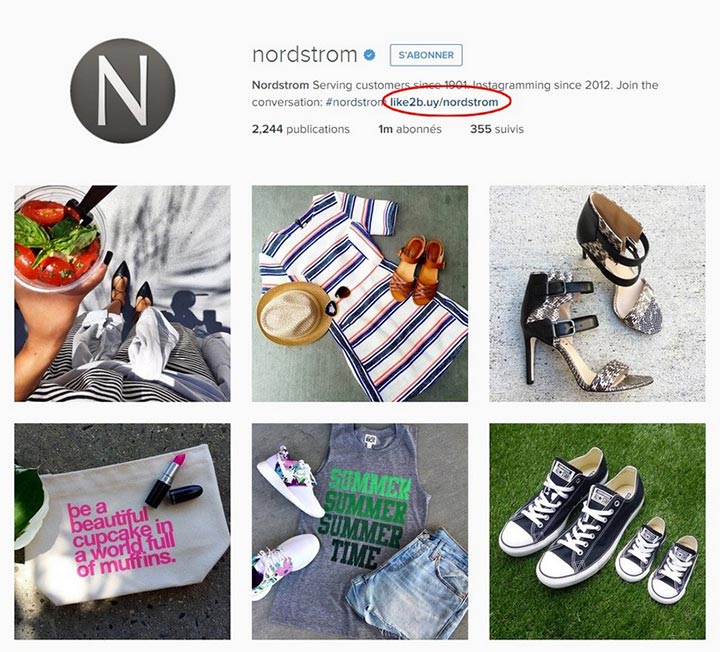Click the nordstrom username heading
Image resolution: width=720 pixels, height=652 pixels.
(305, 55)
